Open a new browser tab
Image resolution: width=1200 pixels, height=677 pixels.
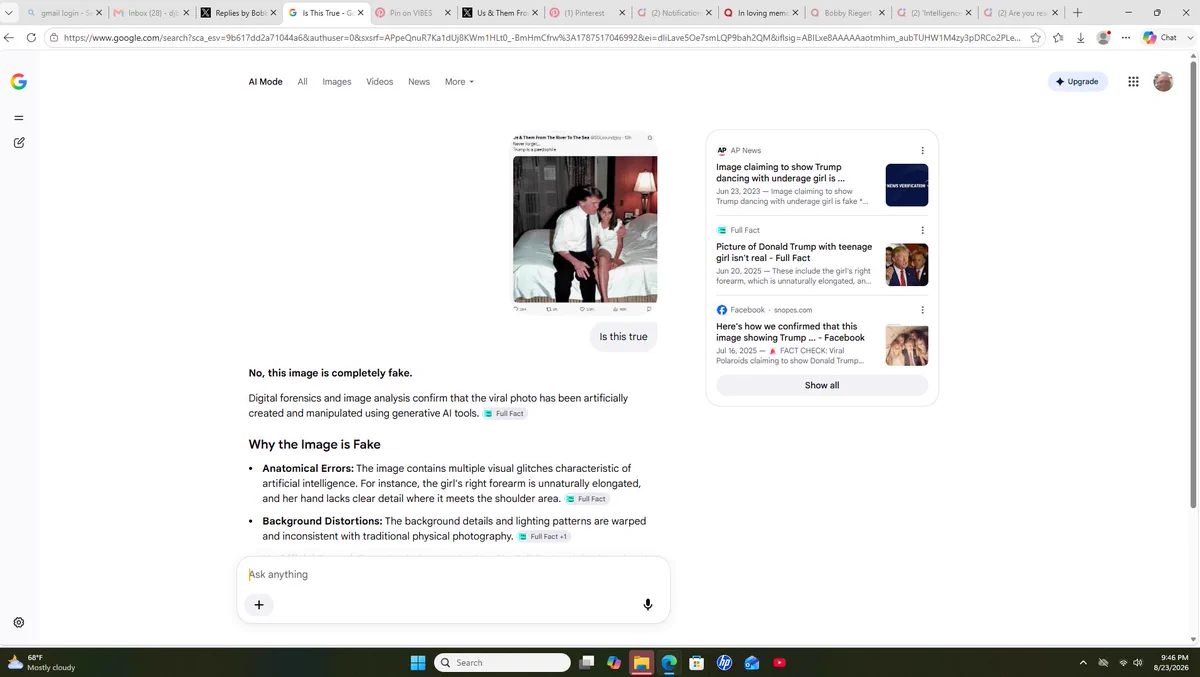(x=1077, y=13)
